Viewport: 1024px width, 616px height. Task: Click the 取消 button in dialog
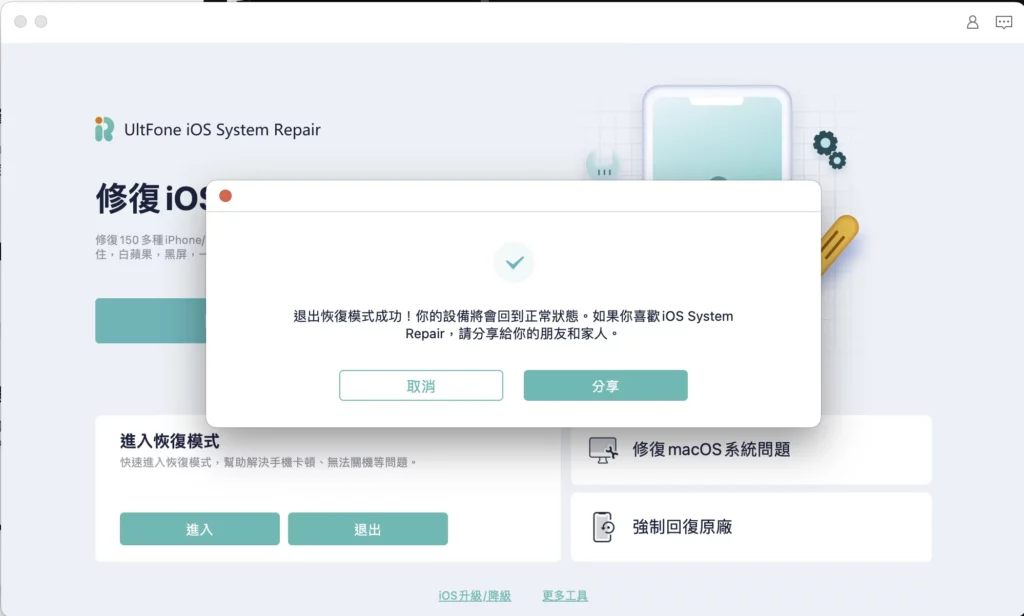tap(421, 385)
